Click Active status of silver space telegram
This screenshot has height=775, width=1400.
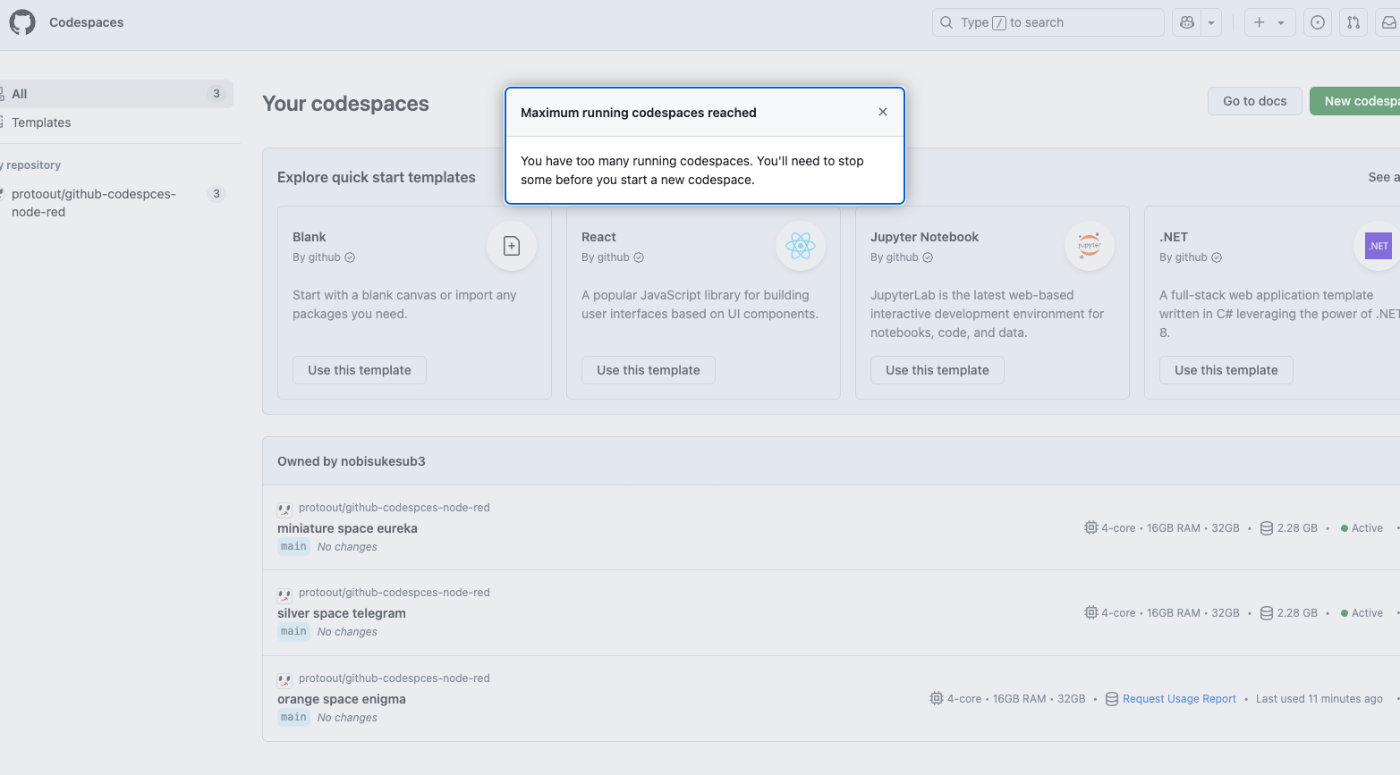[x=1362, y=613]
